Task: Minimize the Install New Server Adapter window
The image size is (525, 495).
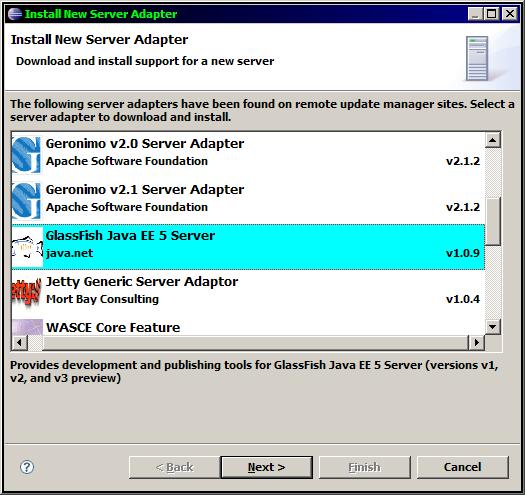Action: pyautogui.click(x=475, y=14)
